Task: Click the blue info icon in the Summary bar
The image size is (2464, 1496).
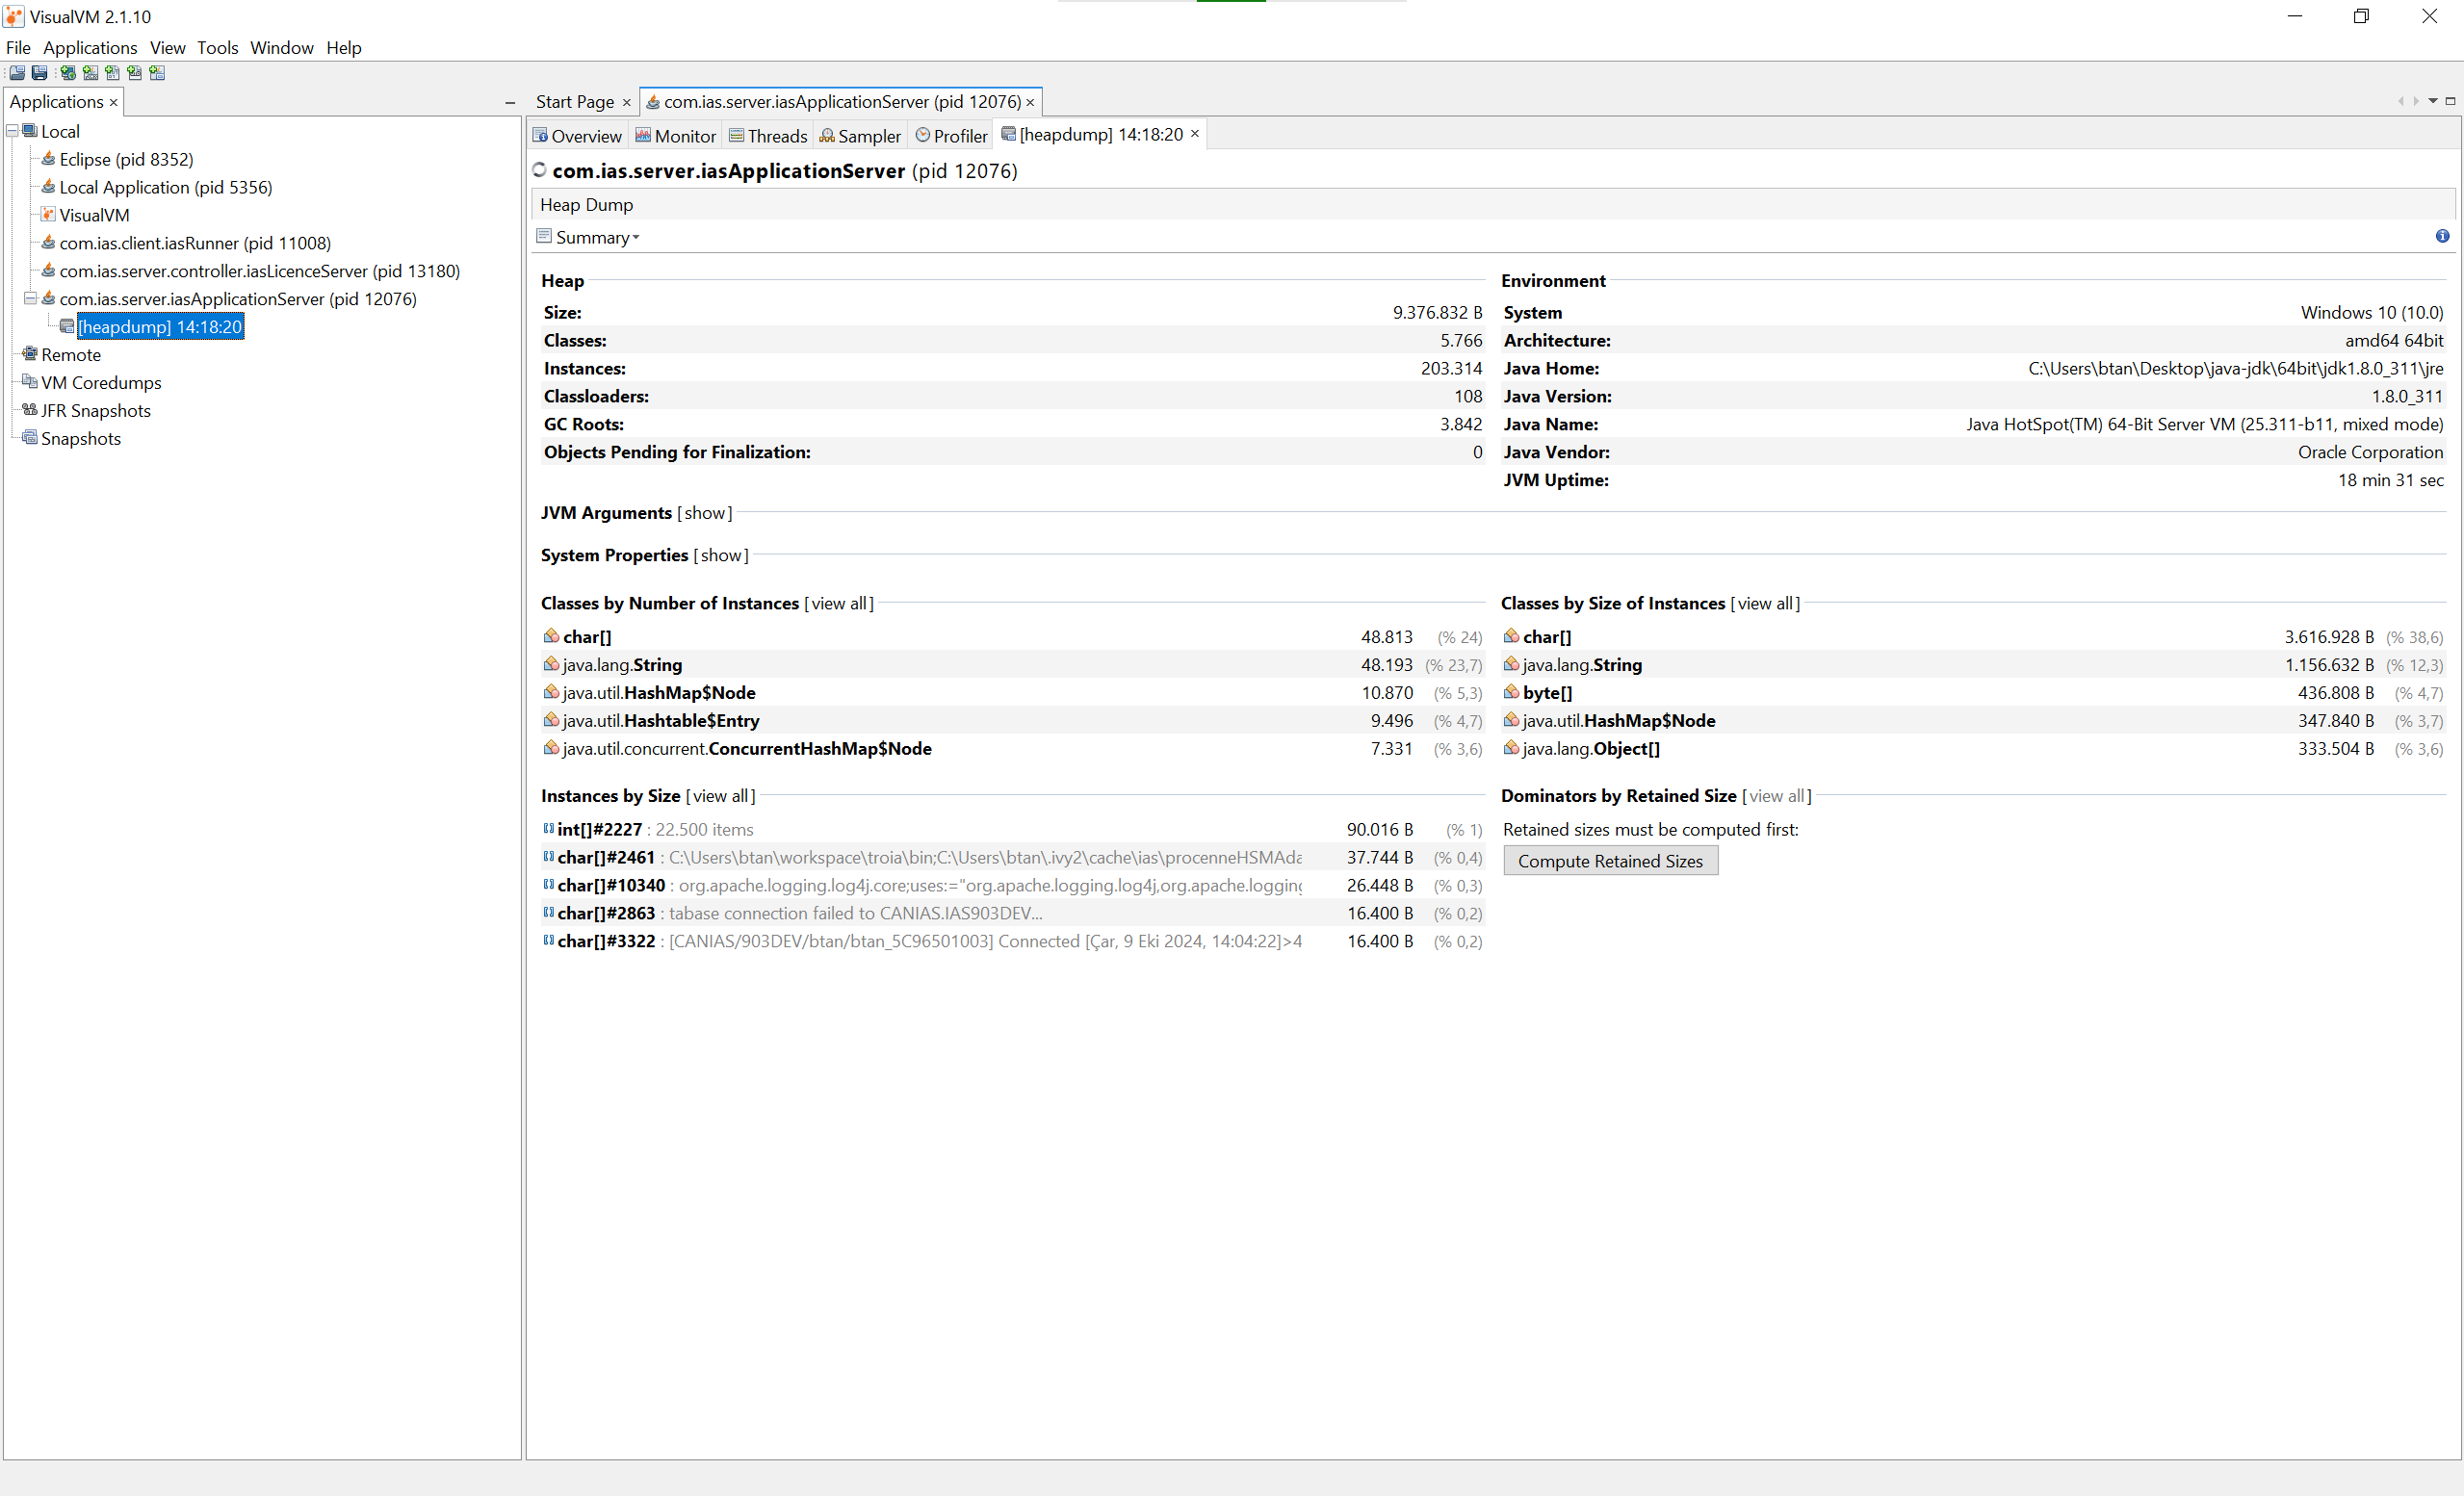Action: [2442, 236]
